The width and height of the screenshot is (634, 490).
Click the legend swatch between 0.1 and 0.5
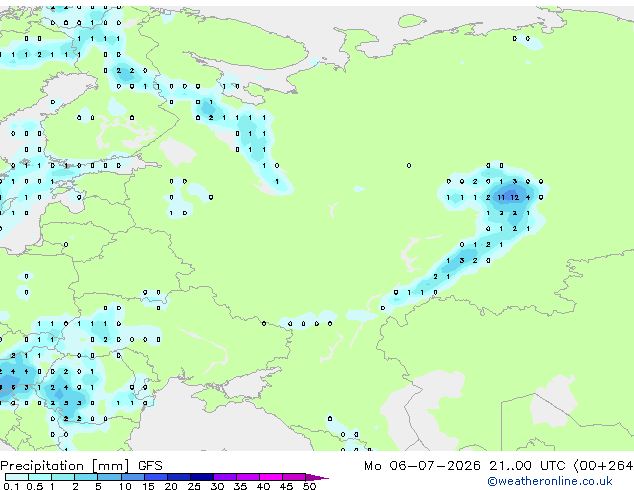pos(17,477)
